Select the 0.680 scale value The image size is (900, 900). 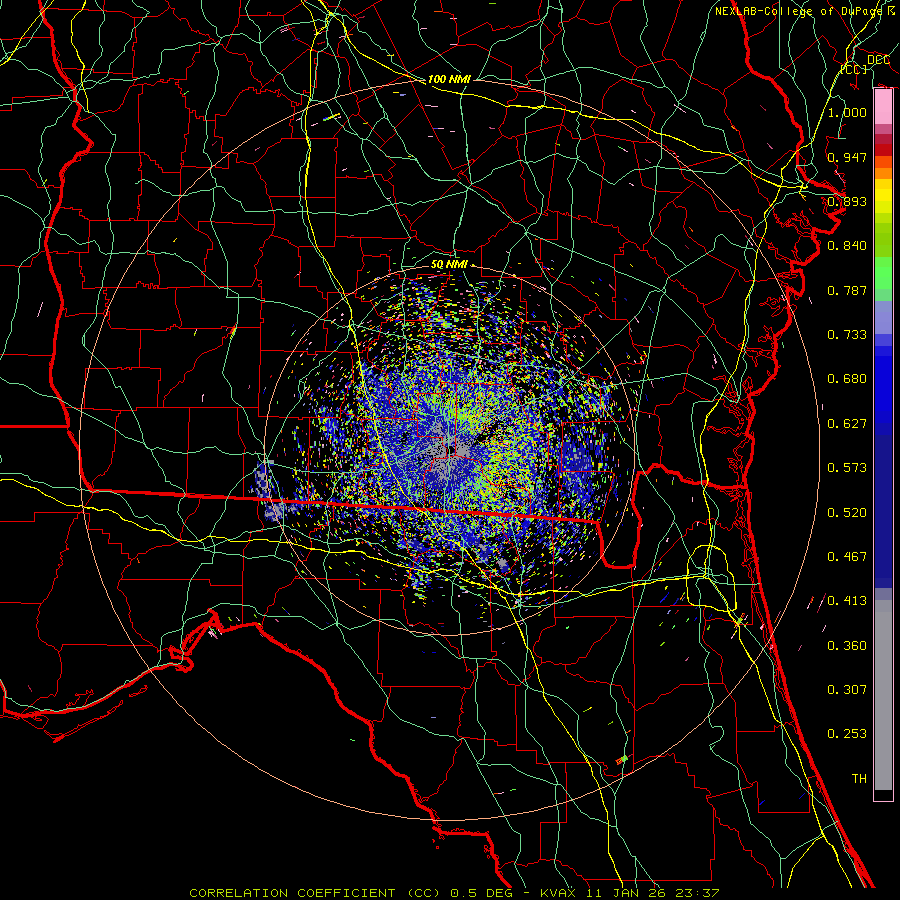pos(847,379)
